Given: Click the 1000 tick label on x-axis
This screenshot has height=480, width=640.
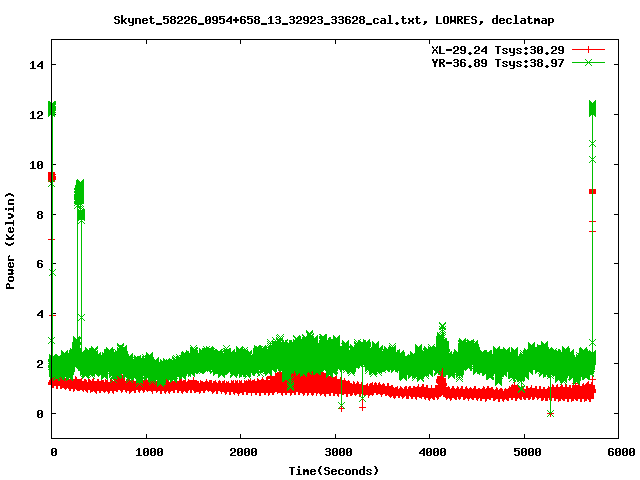Looking at the screenshot, I should [x=146, y=452].
